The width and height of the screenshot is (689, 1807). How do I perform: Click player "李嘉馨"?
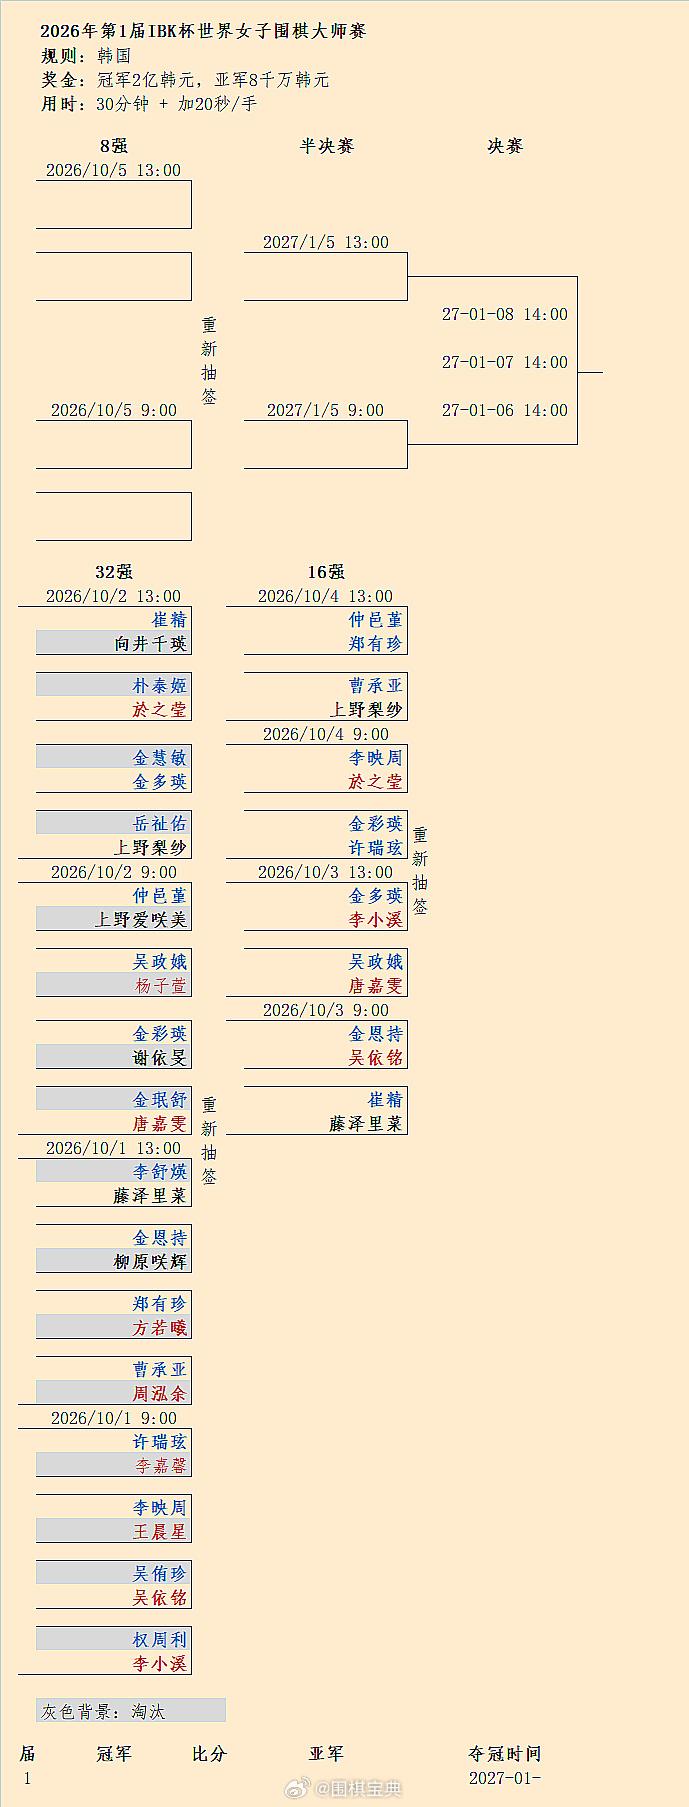coord(160,1466)
